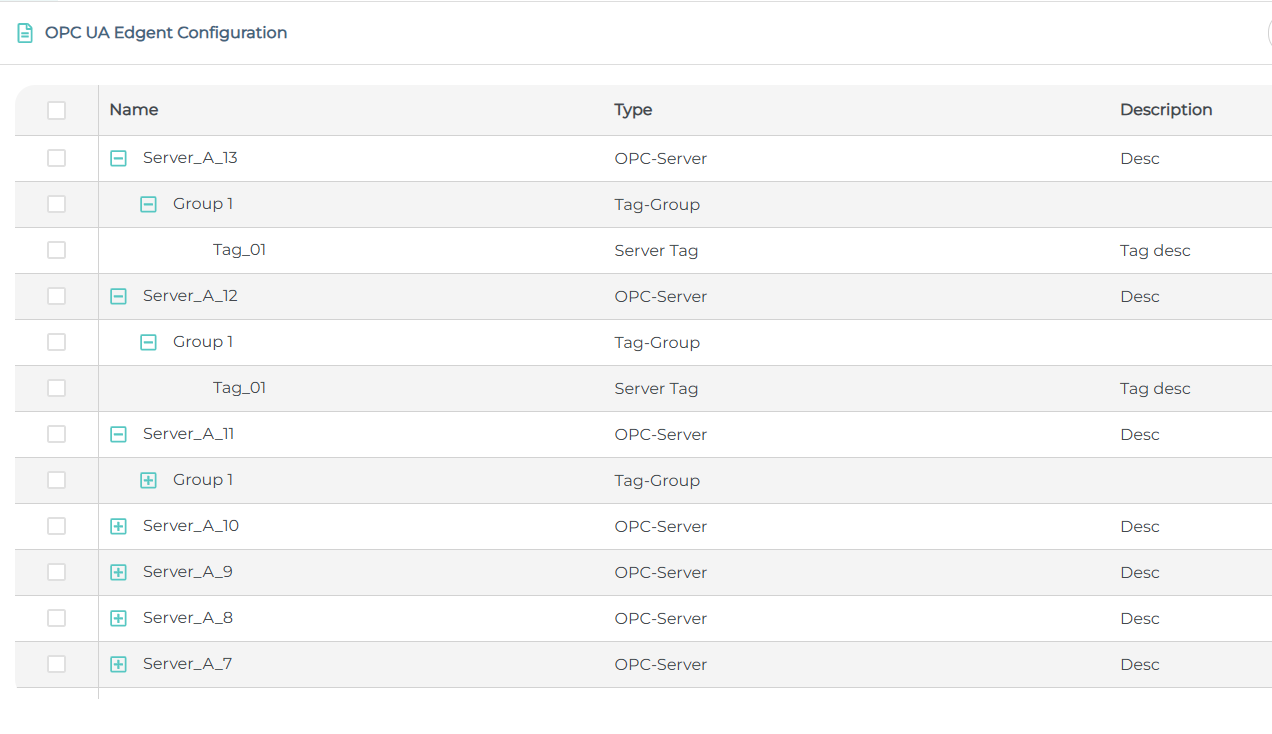Click the Description column header
Image resolution: width=1272 pixels, height=734 pixels.
click(x=1165, y=110)
